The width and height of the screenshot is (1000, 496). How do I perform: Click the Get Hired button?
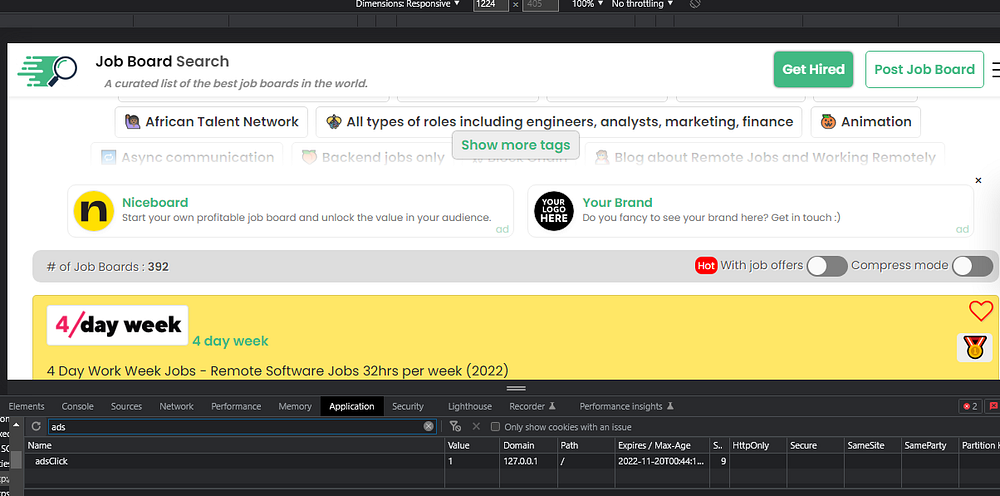[x=813, y=69]
